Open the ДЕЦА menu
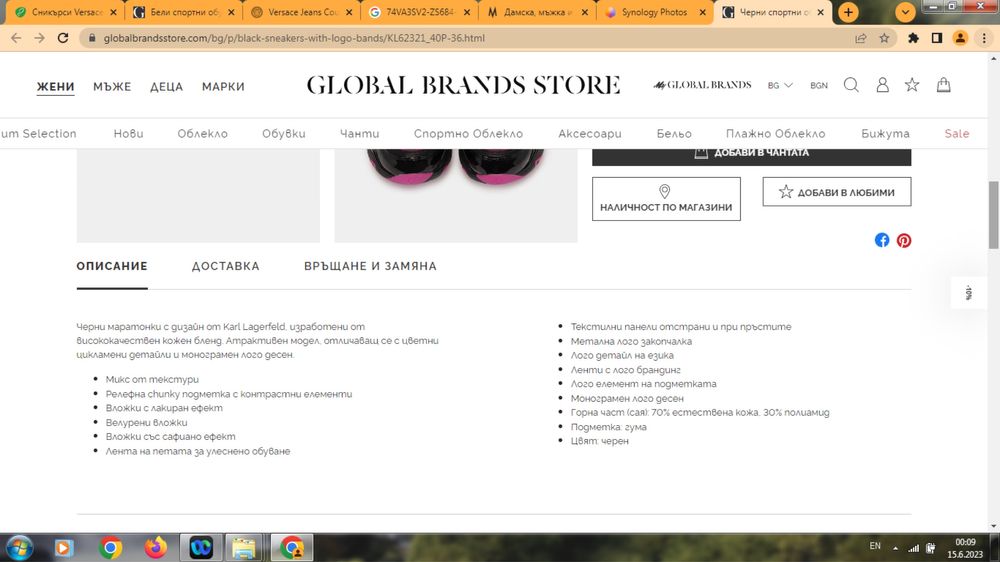 pyautogui.click(x=166, y=87)
